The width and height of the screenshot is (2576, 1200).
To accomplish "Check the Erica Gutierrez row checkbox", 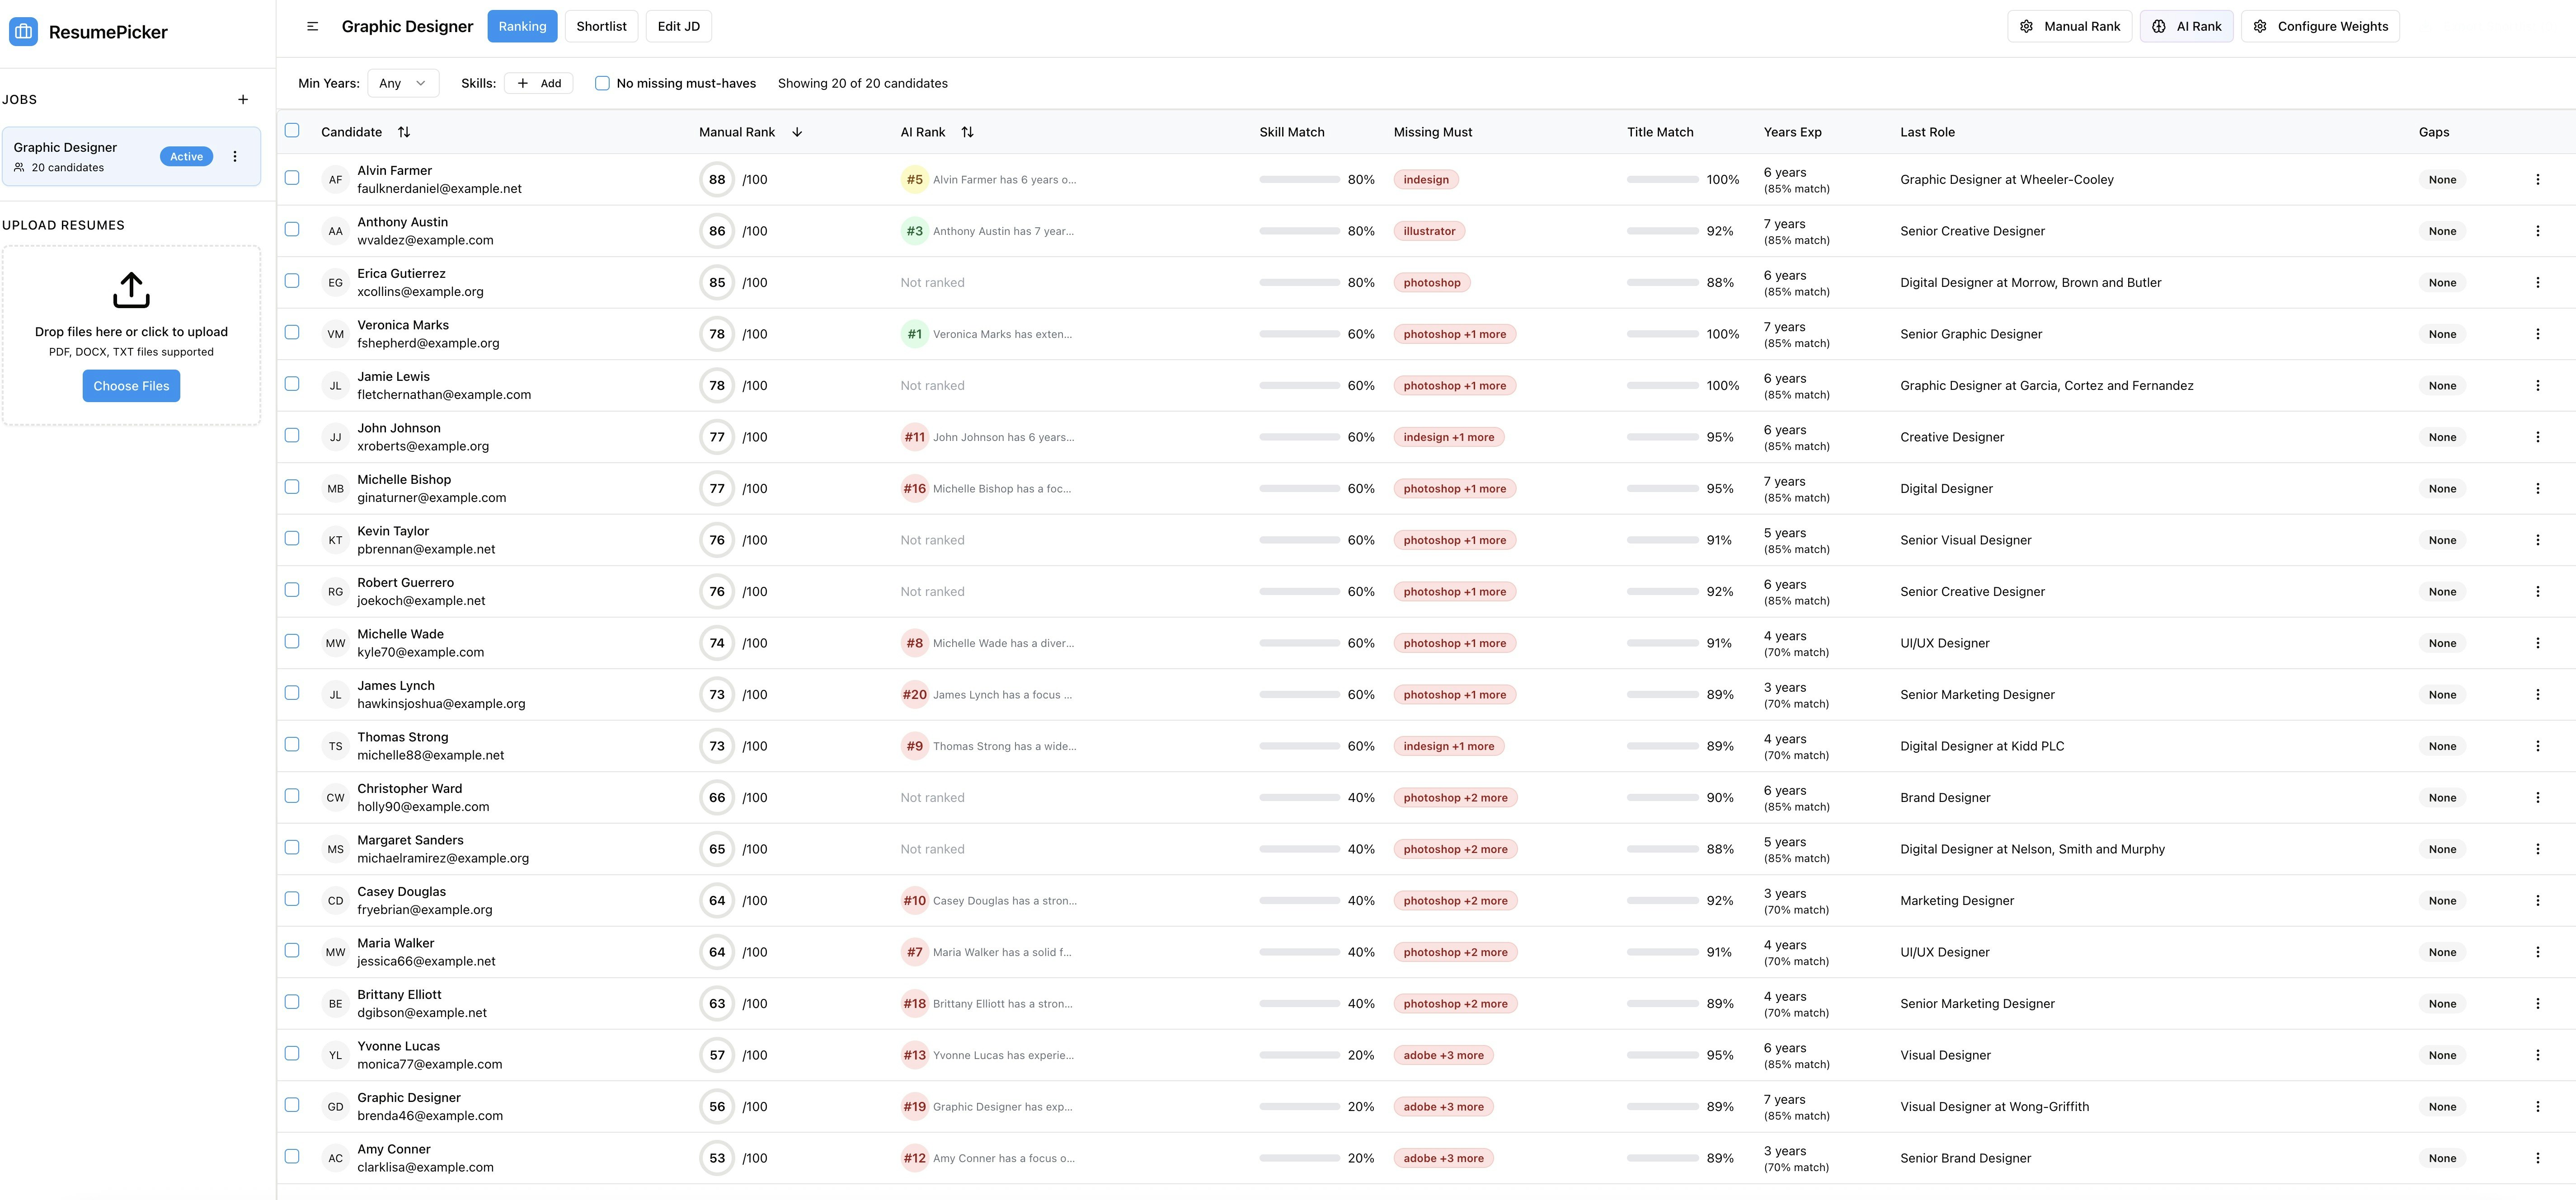I will click(292, 281).
